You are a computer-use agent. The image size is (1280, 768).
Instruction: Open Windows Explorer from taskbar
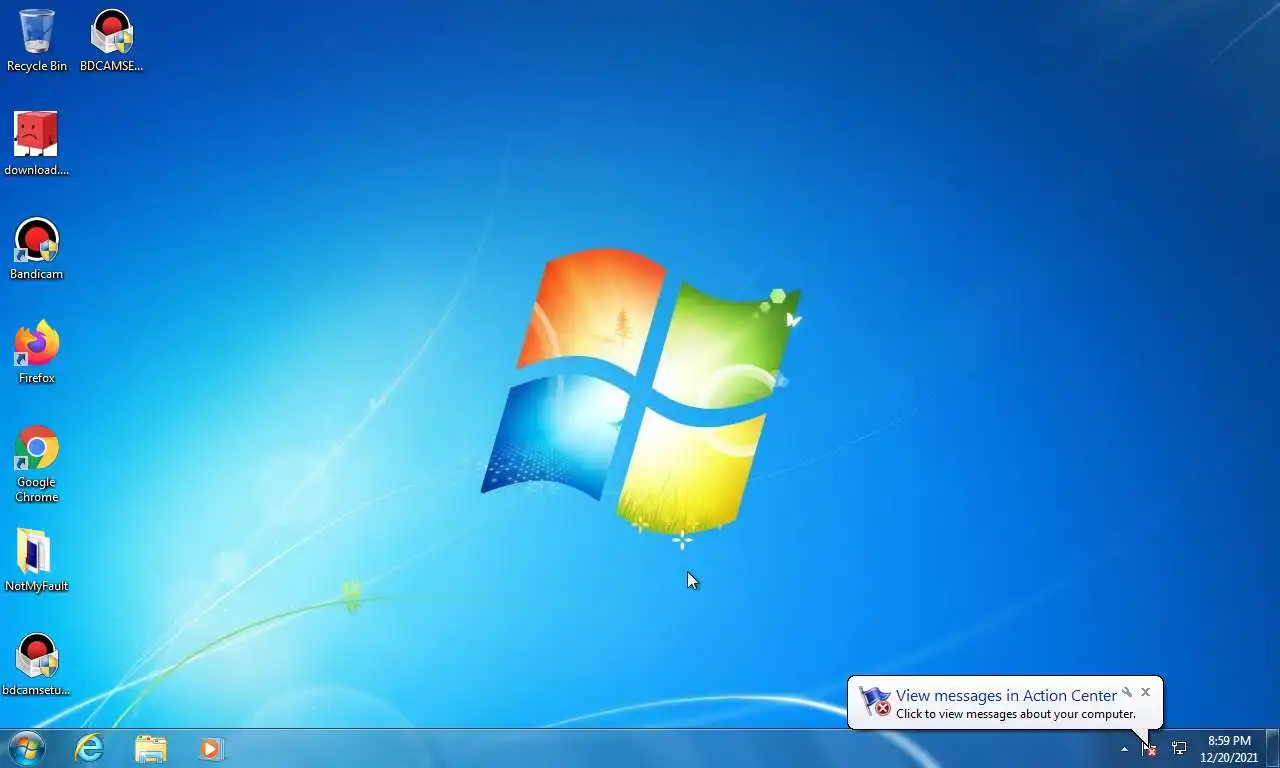151,748
